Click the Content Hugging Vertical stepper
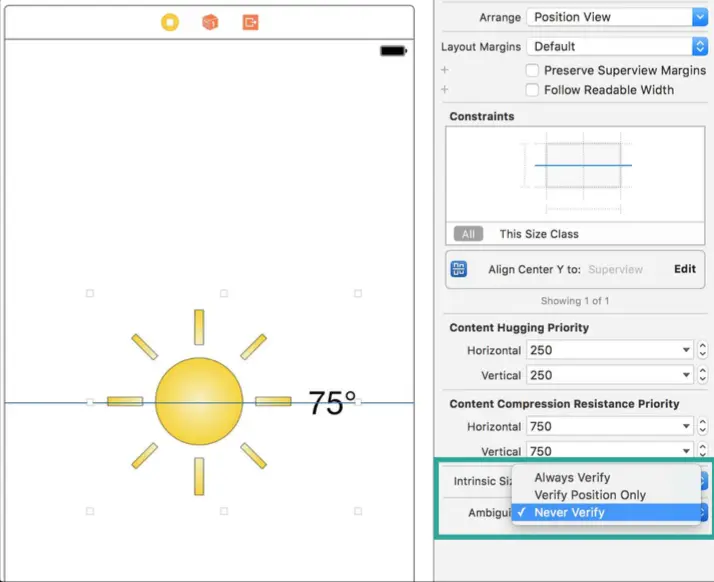This screenshot has height=582, width=714. [703, 375]
